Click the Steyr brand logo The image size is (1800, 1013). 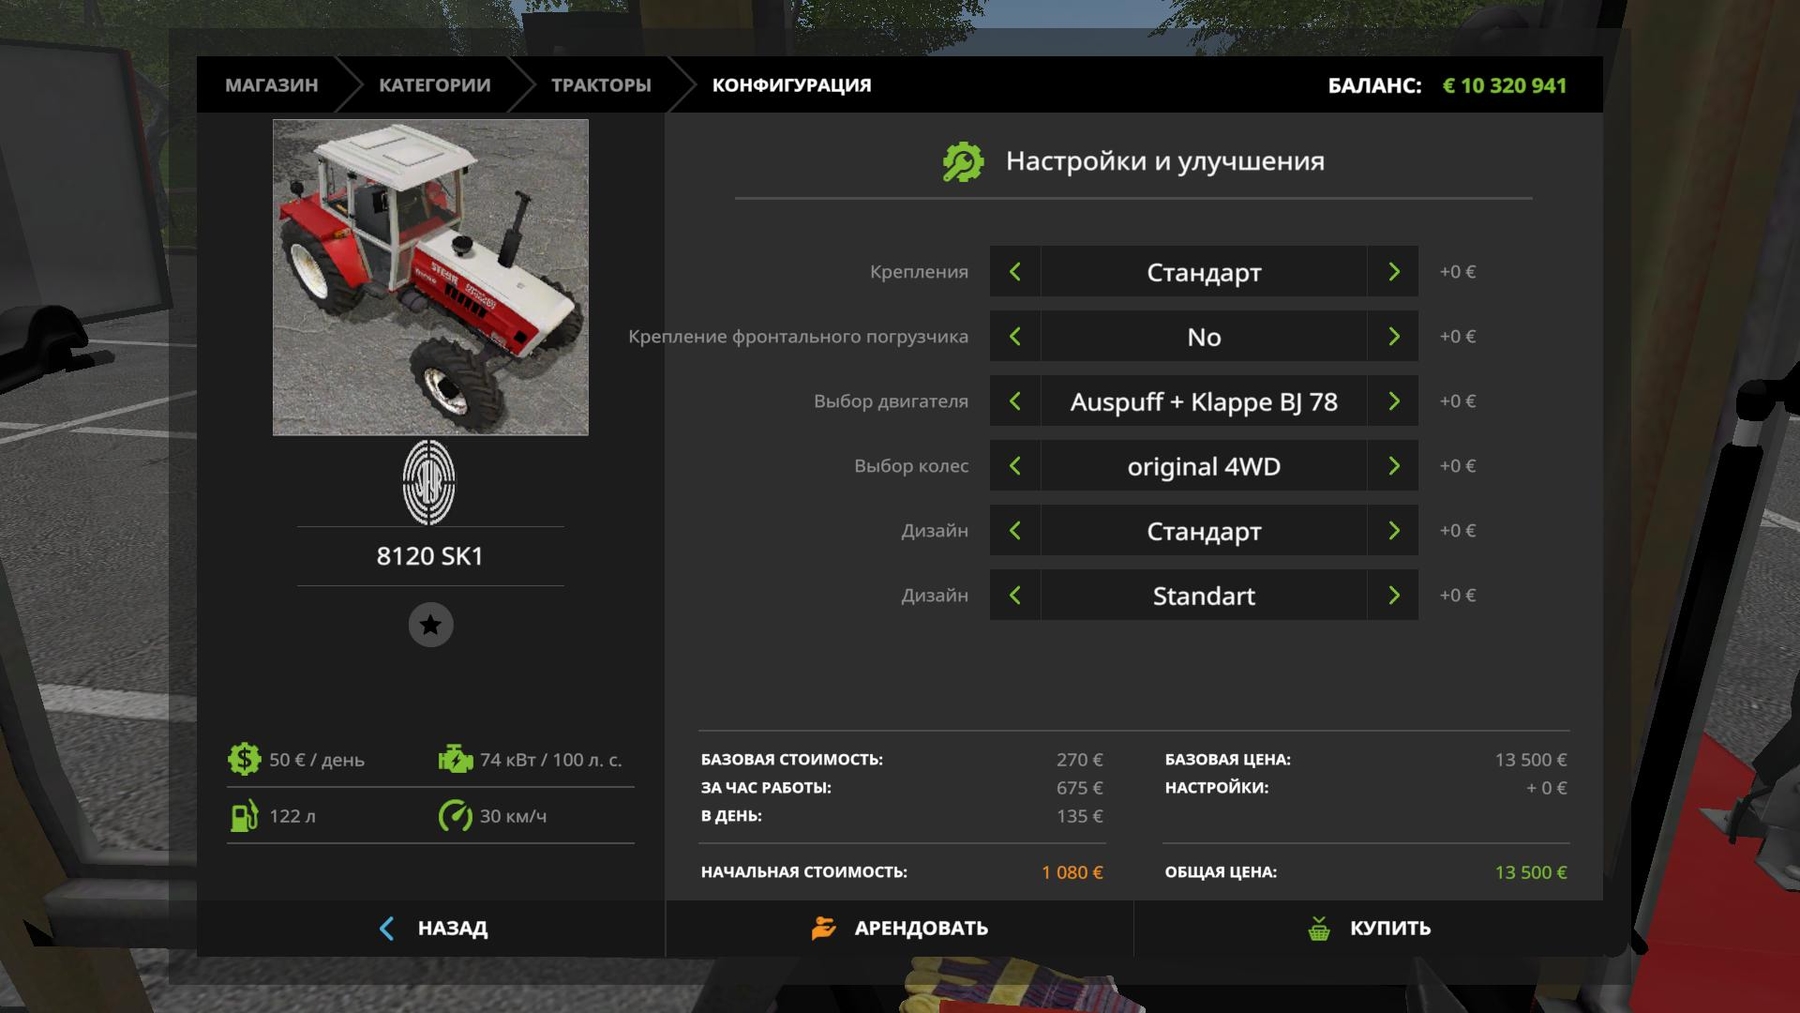point(429,482)
